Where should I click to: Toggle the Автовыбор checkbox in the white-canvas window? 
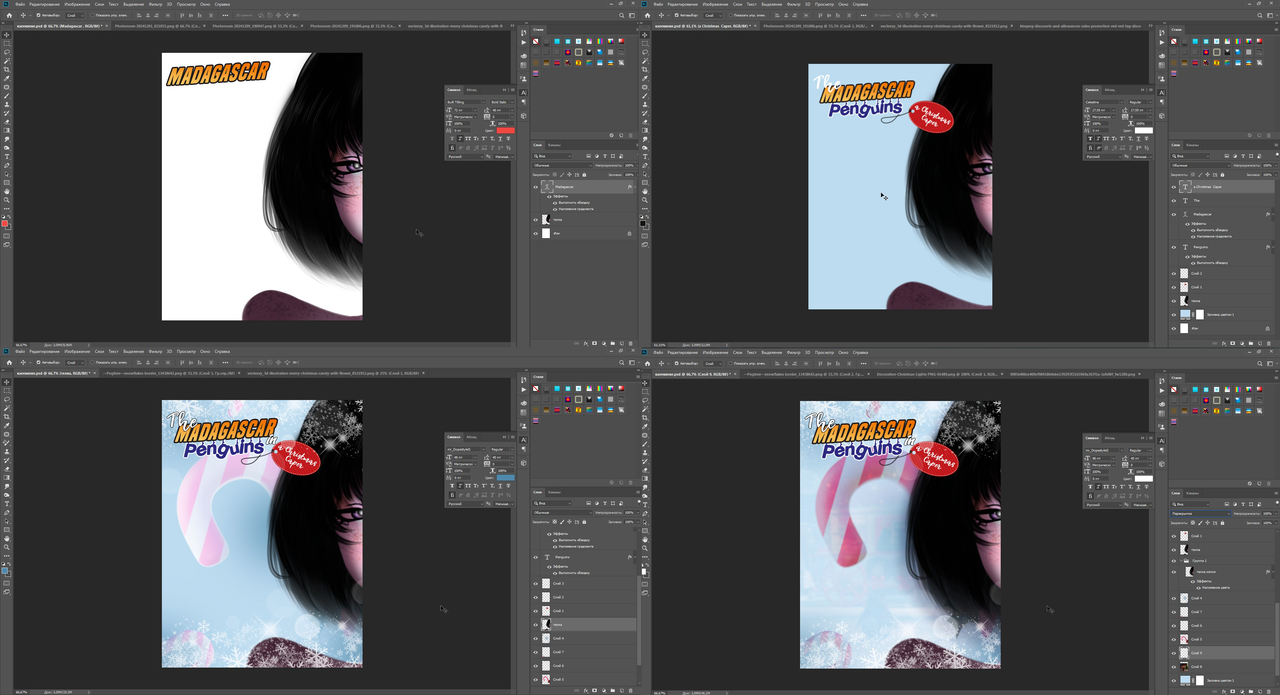pyautogui.click(x=38, y=15)
